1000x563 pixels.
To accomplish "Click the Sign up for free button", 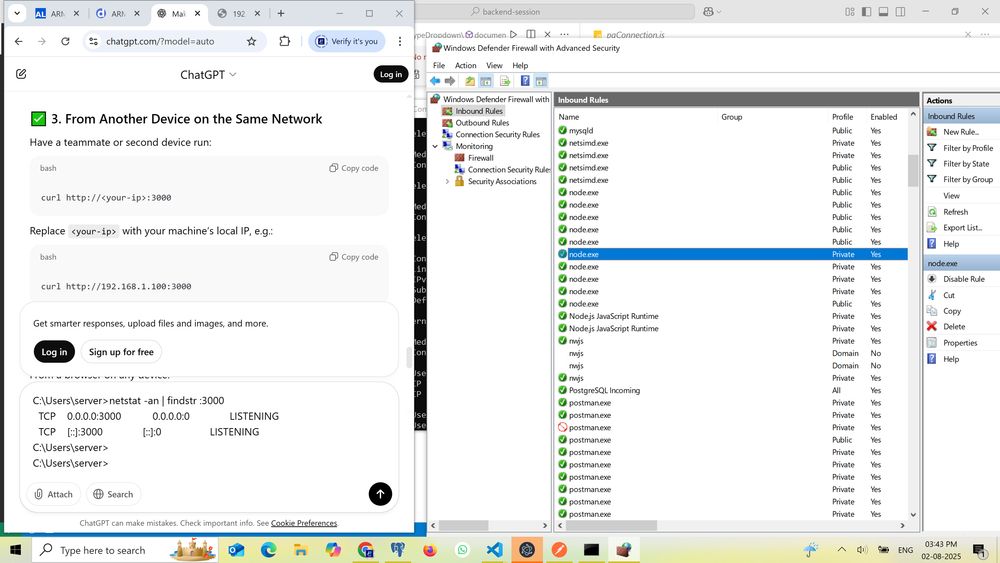I will [121, 352].
